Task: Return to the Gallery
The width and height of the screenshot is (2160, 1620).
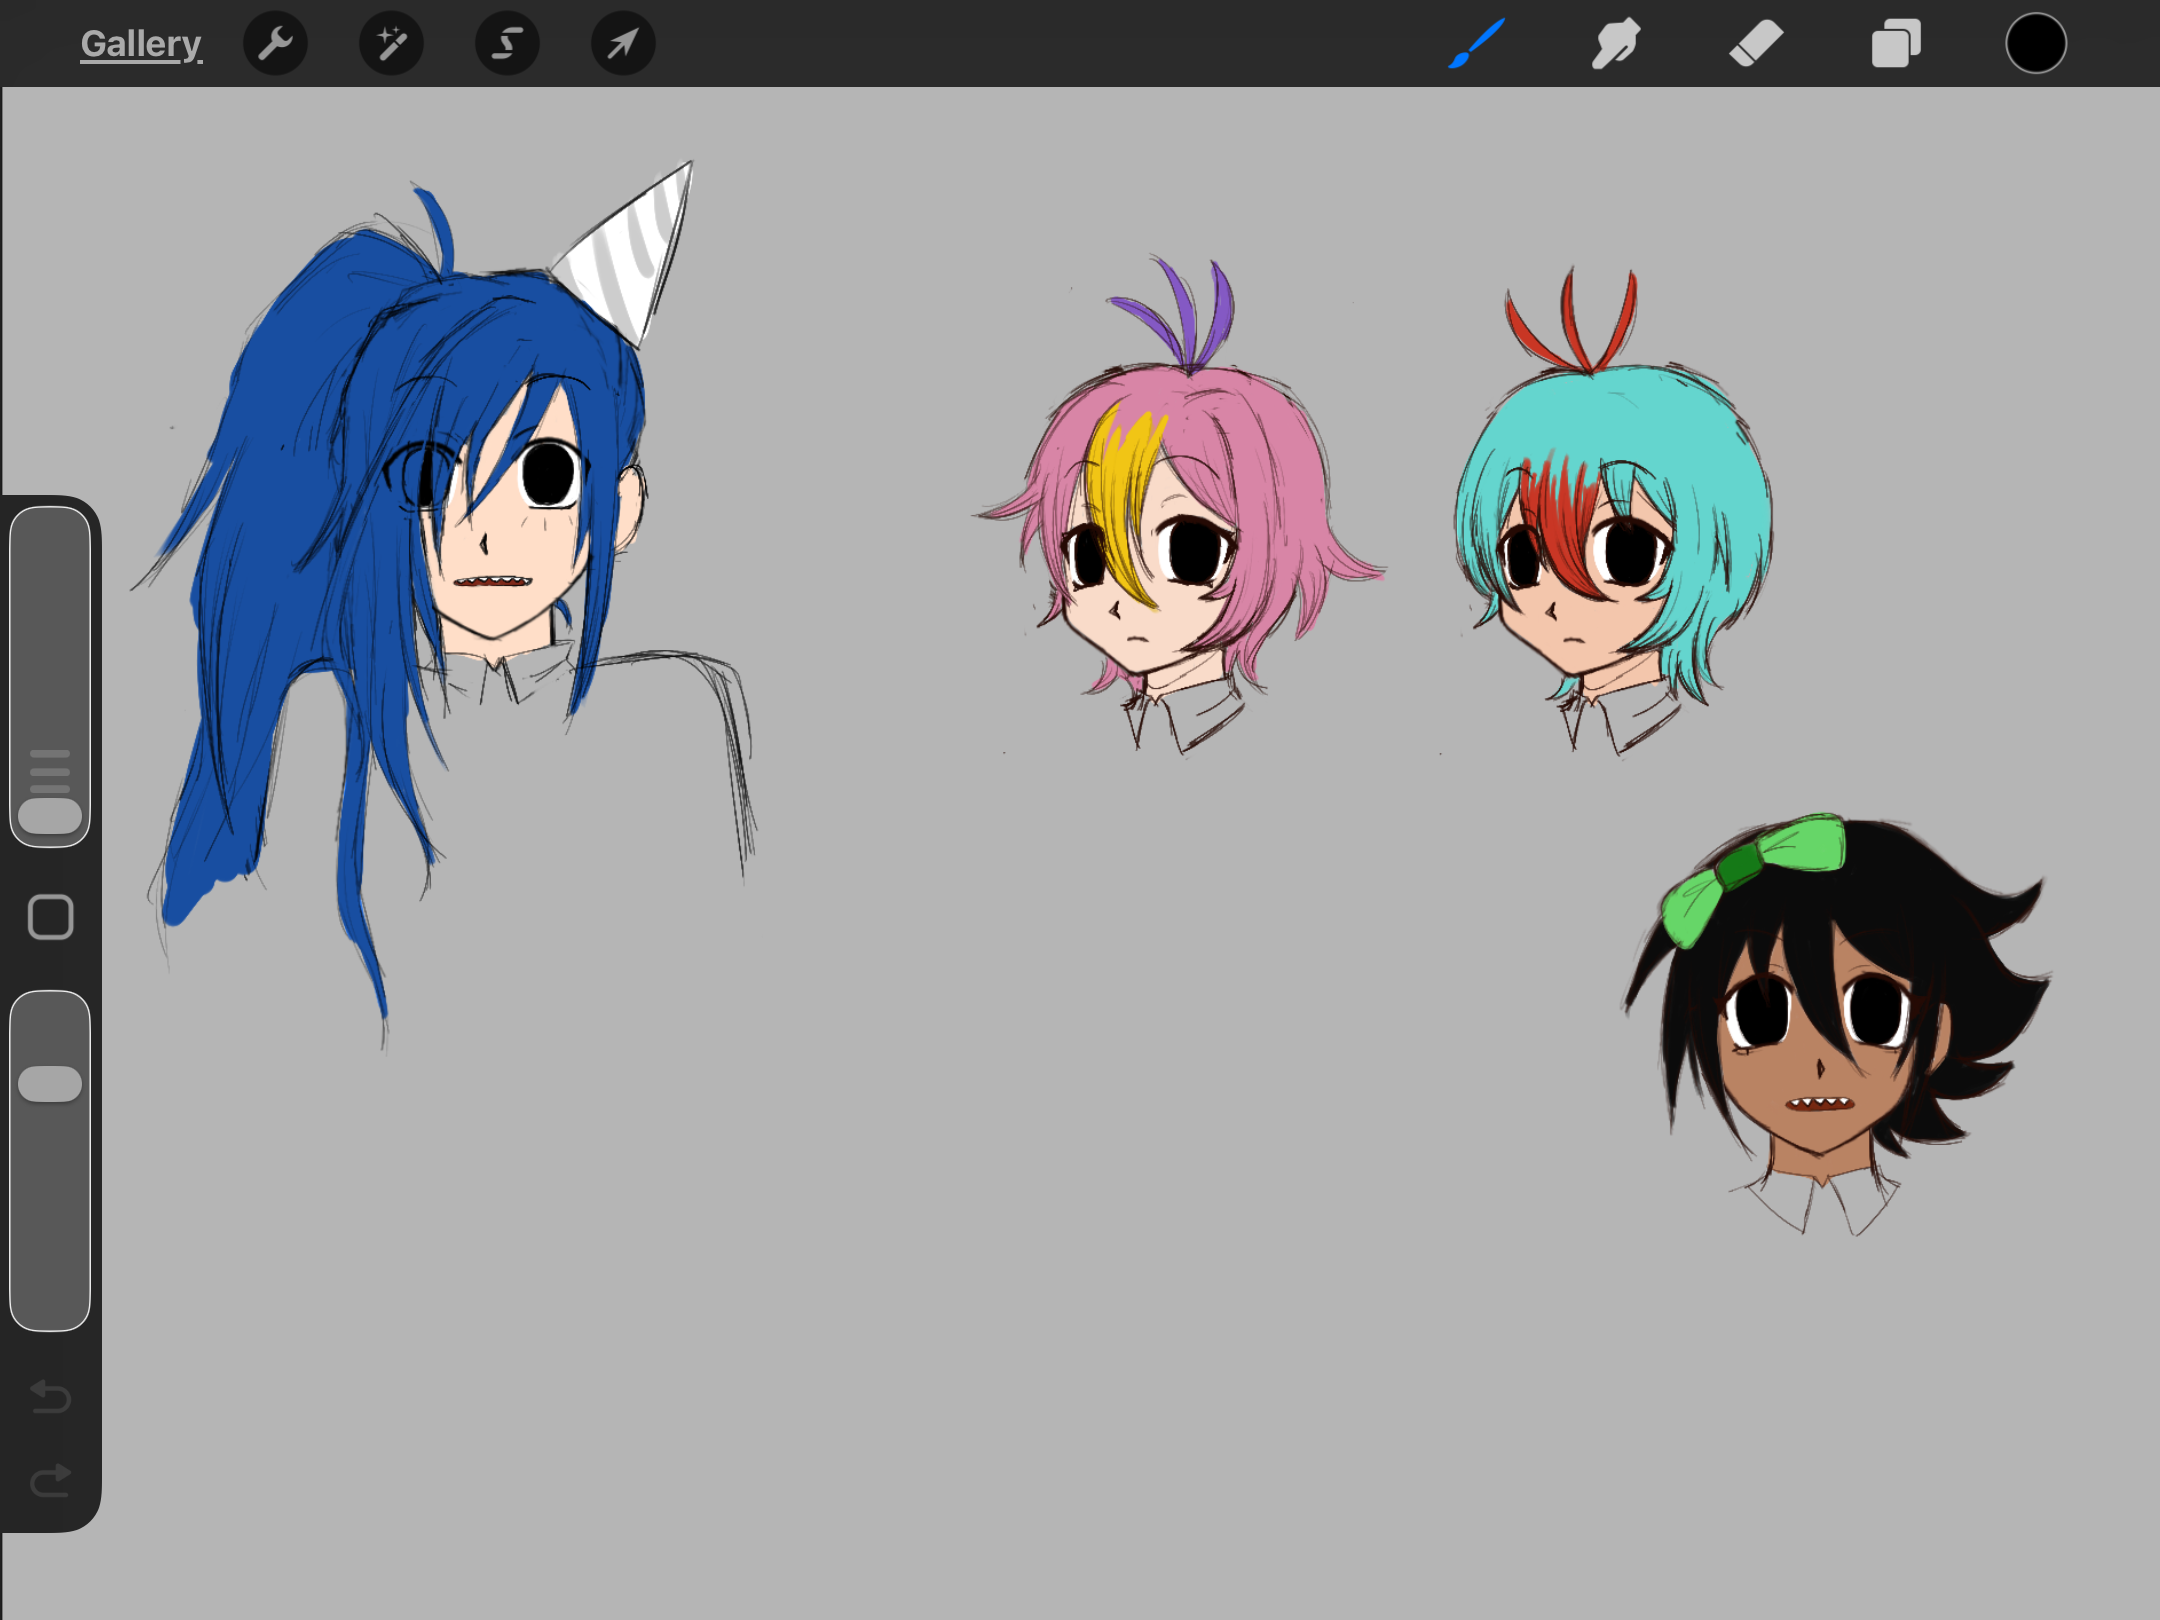Action: 141,44
